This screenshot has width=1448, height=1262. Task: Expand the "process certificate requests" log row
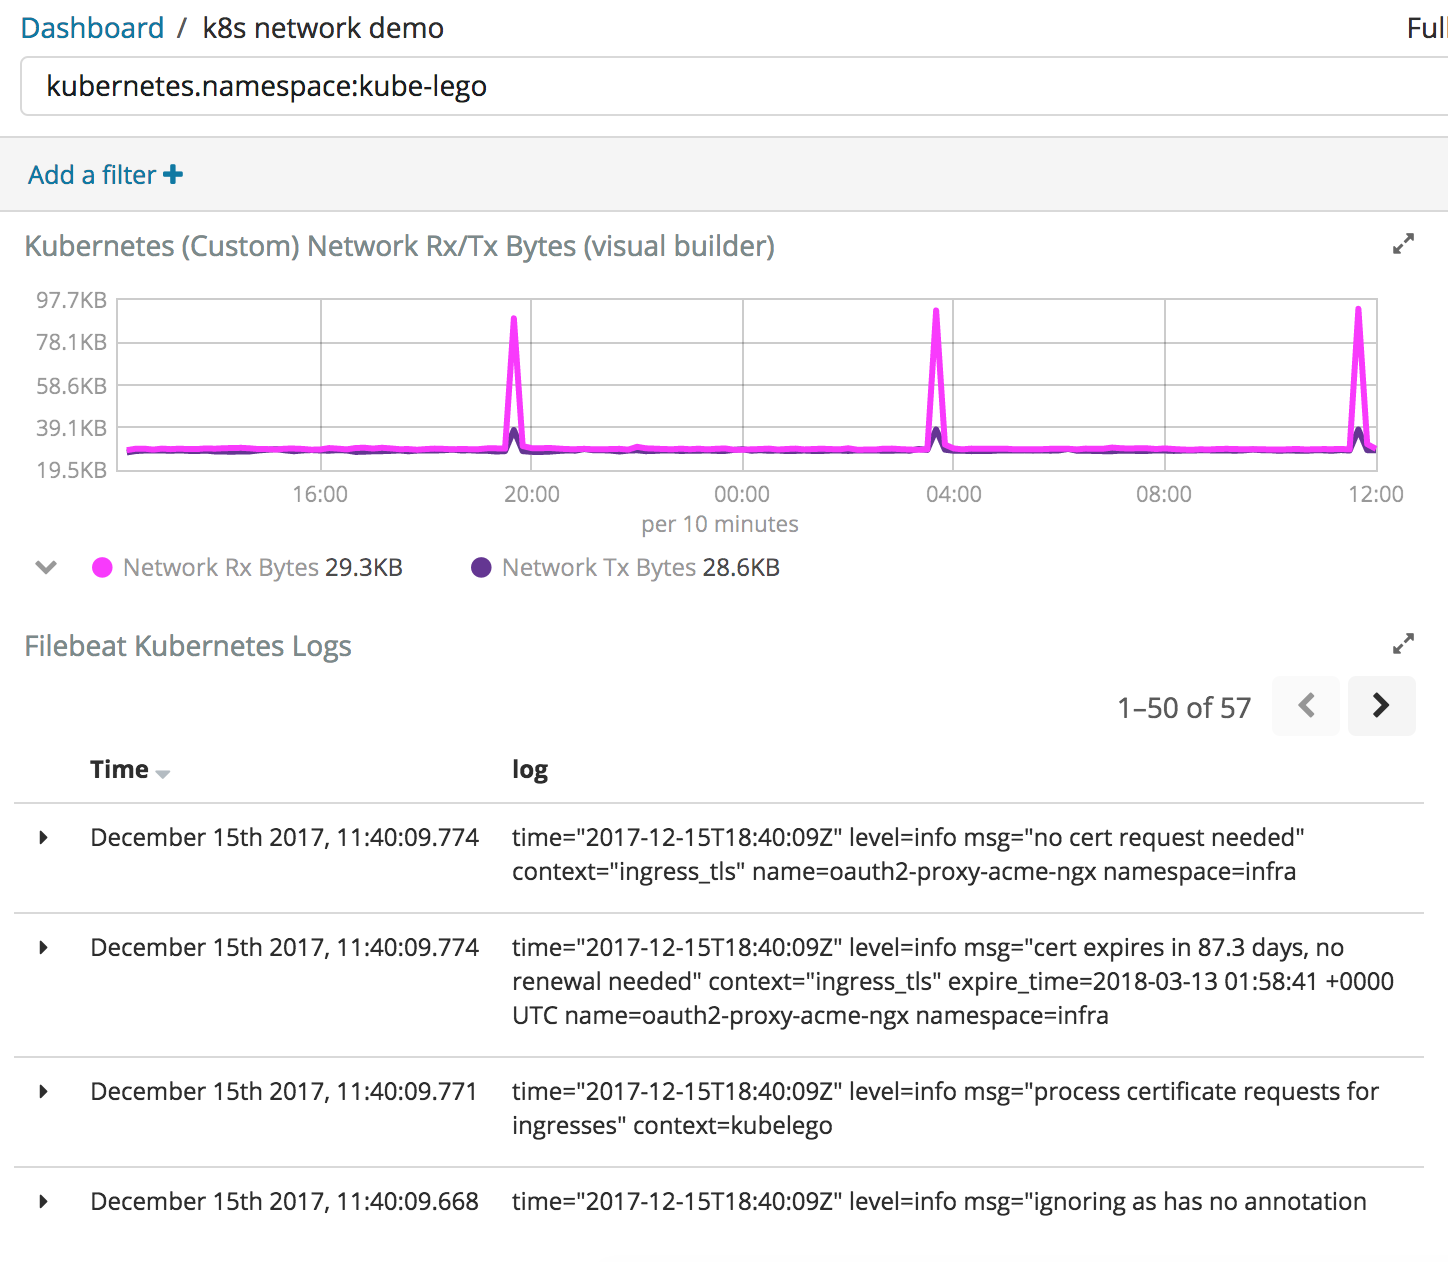[43, 1092]
